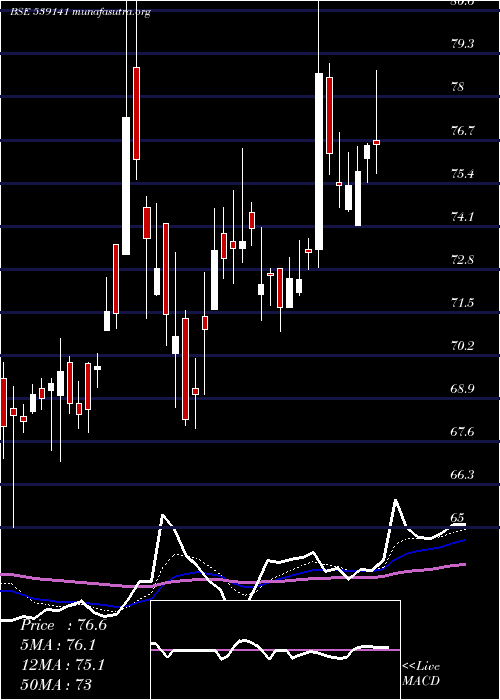The height and width of the screenshot is (700, 500).
Task: Click the 67.6 price axis label
Action: [462, 432]
